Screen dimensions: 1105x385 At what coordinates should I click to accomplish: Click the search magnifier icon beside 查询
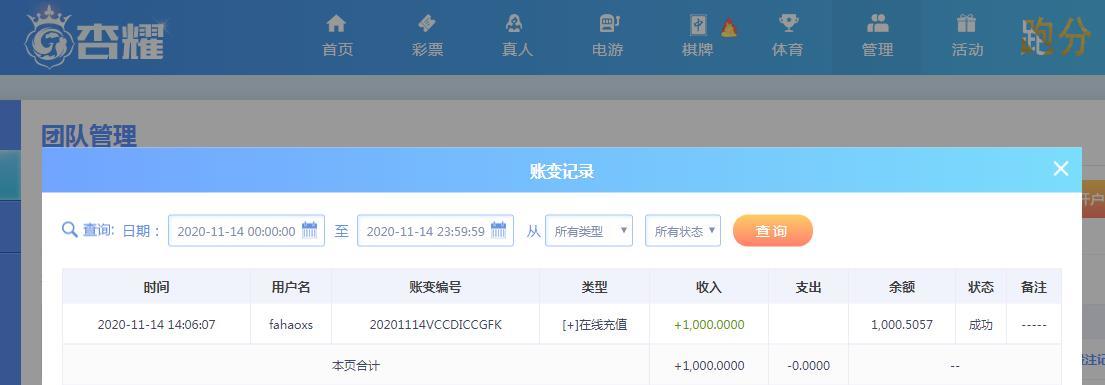pyautogui.click(x=70, y=230)
